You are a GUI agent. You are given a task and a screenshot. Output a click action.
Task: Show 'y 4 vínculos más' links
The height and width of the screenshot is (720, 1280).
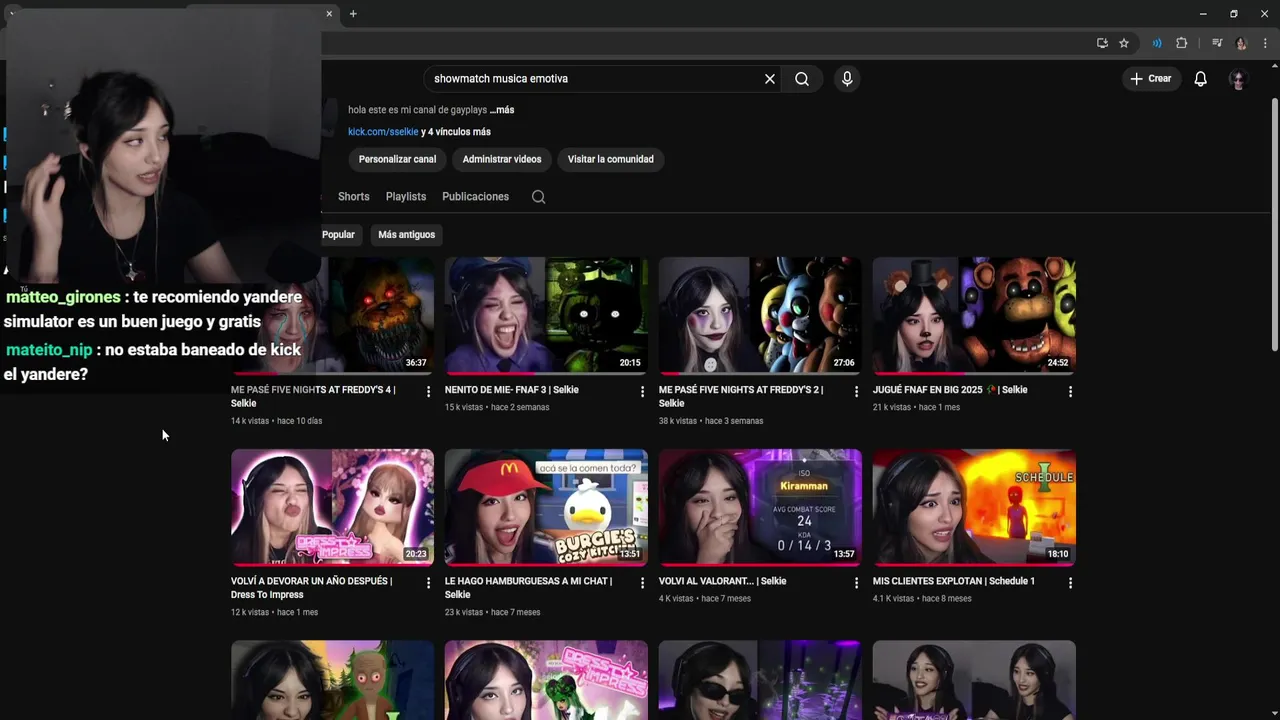[456, 132]
